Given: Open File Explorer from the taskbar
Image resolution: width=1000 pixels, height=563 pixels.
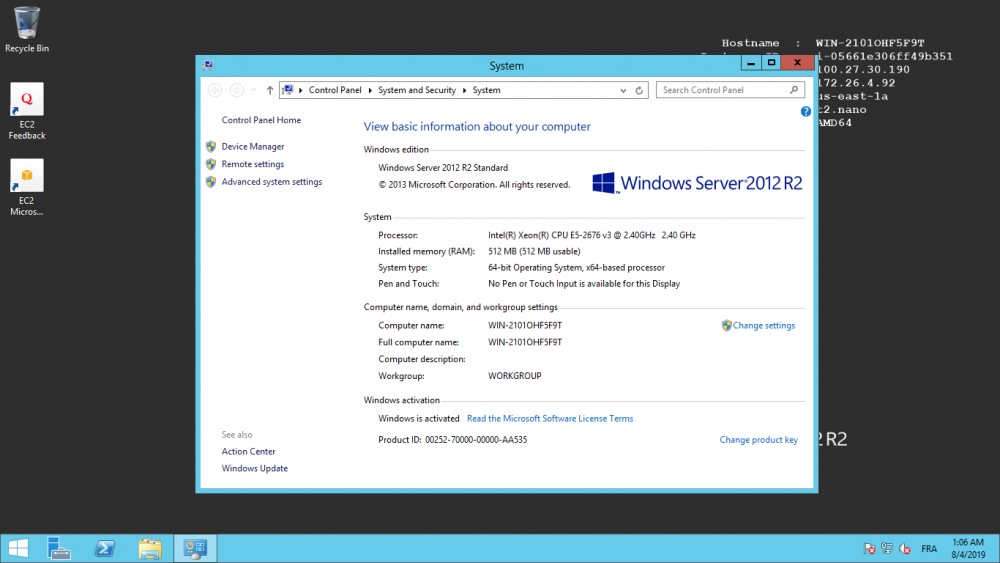Looking at the screenshot, I should pyautogui.click(x=150, y=548).
